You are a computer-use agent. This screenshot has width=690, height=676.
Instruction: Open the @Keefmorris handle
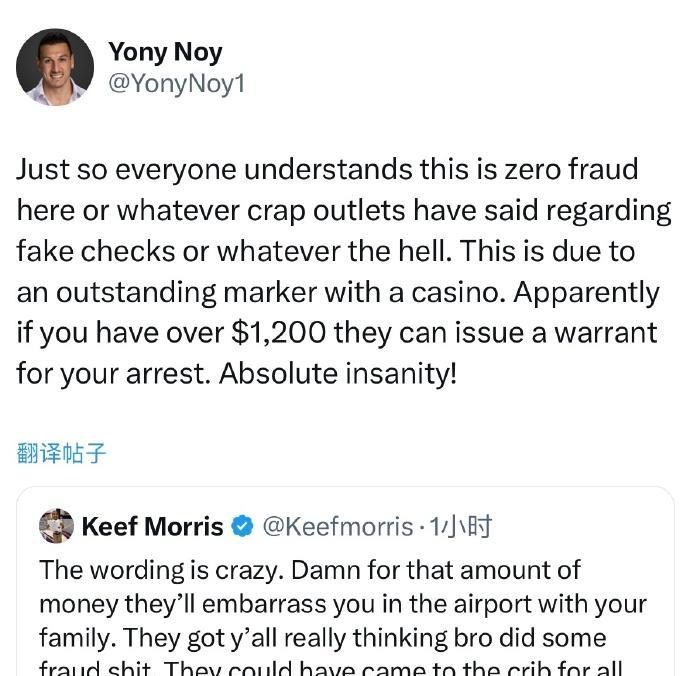337,526
